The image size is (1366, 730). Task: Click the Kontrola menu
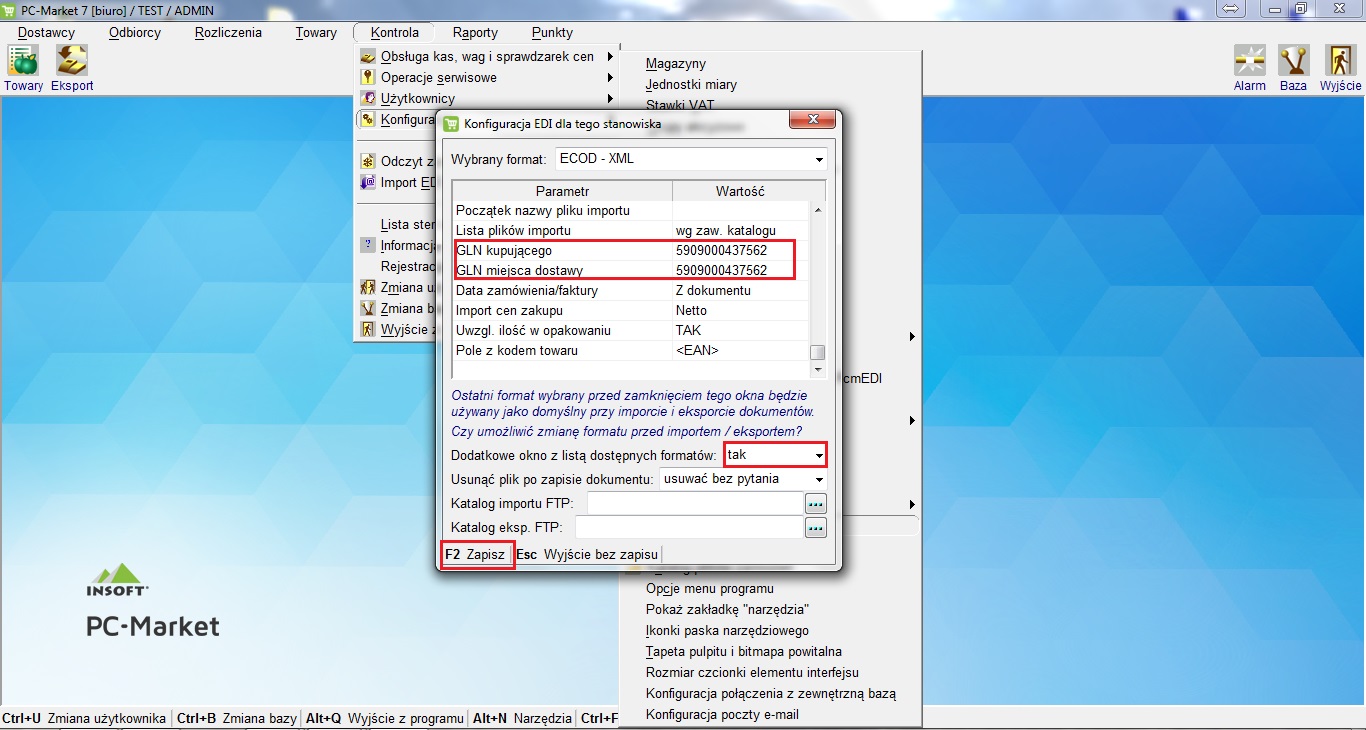click(x=394, y=32)
